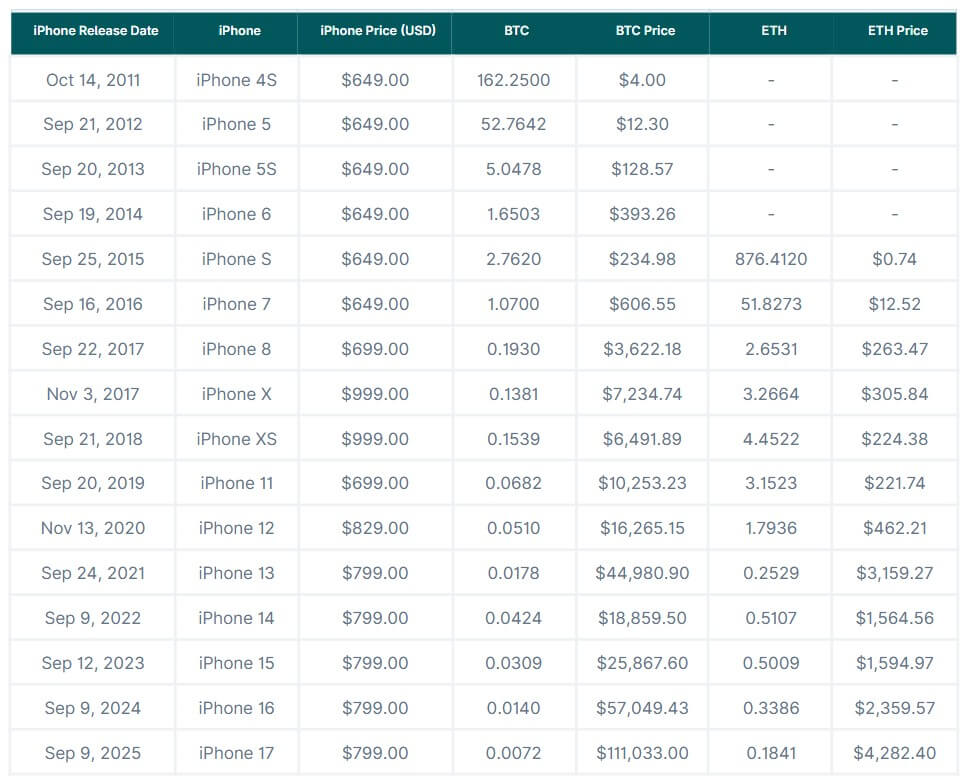This screenshot has height=780, width=964.
Task: Select the $999.00 price for iPhone XS
Action: click(x=377, y=438)
